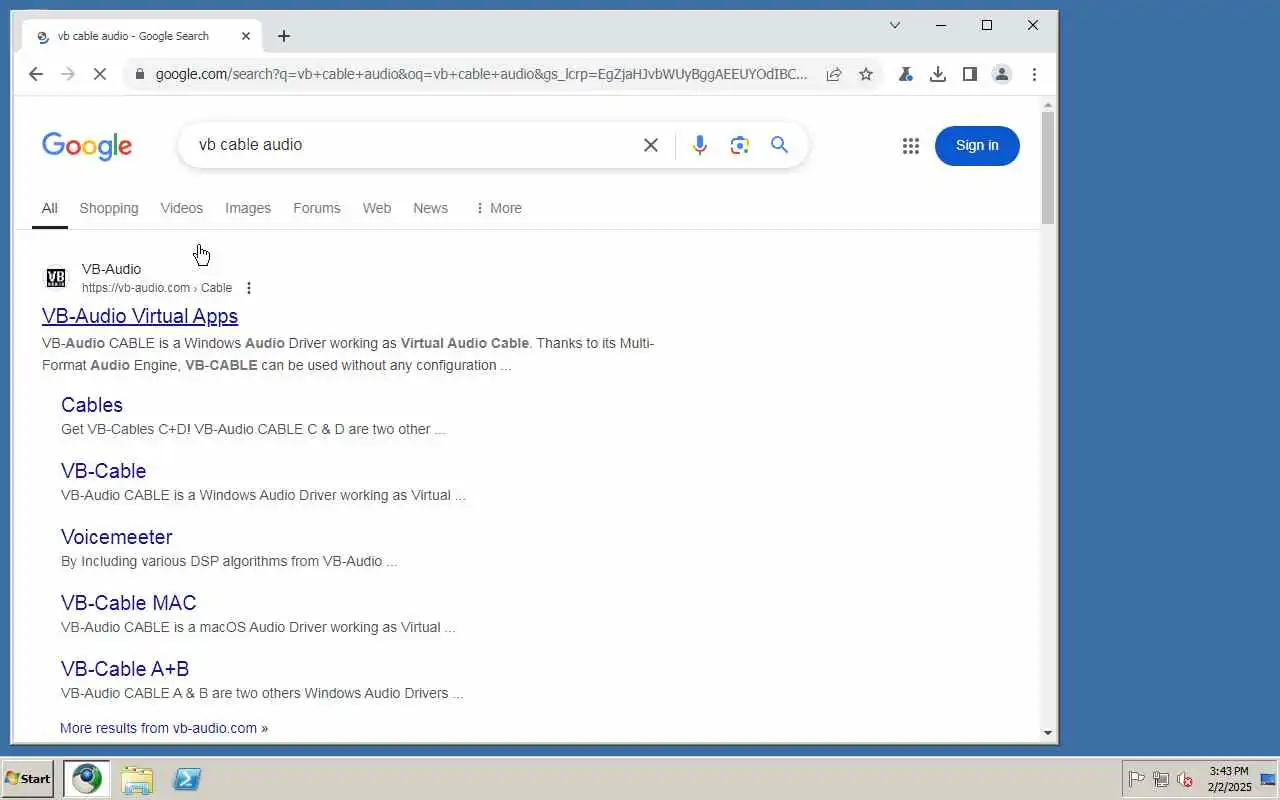This screenshot has width=1280, height=800.
Task: Open the VB-Cable A+B sitelink
Action: click(x=125, y=669)
